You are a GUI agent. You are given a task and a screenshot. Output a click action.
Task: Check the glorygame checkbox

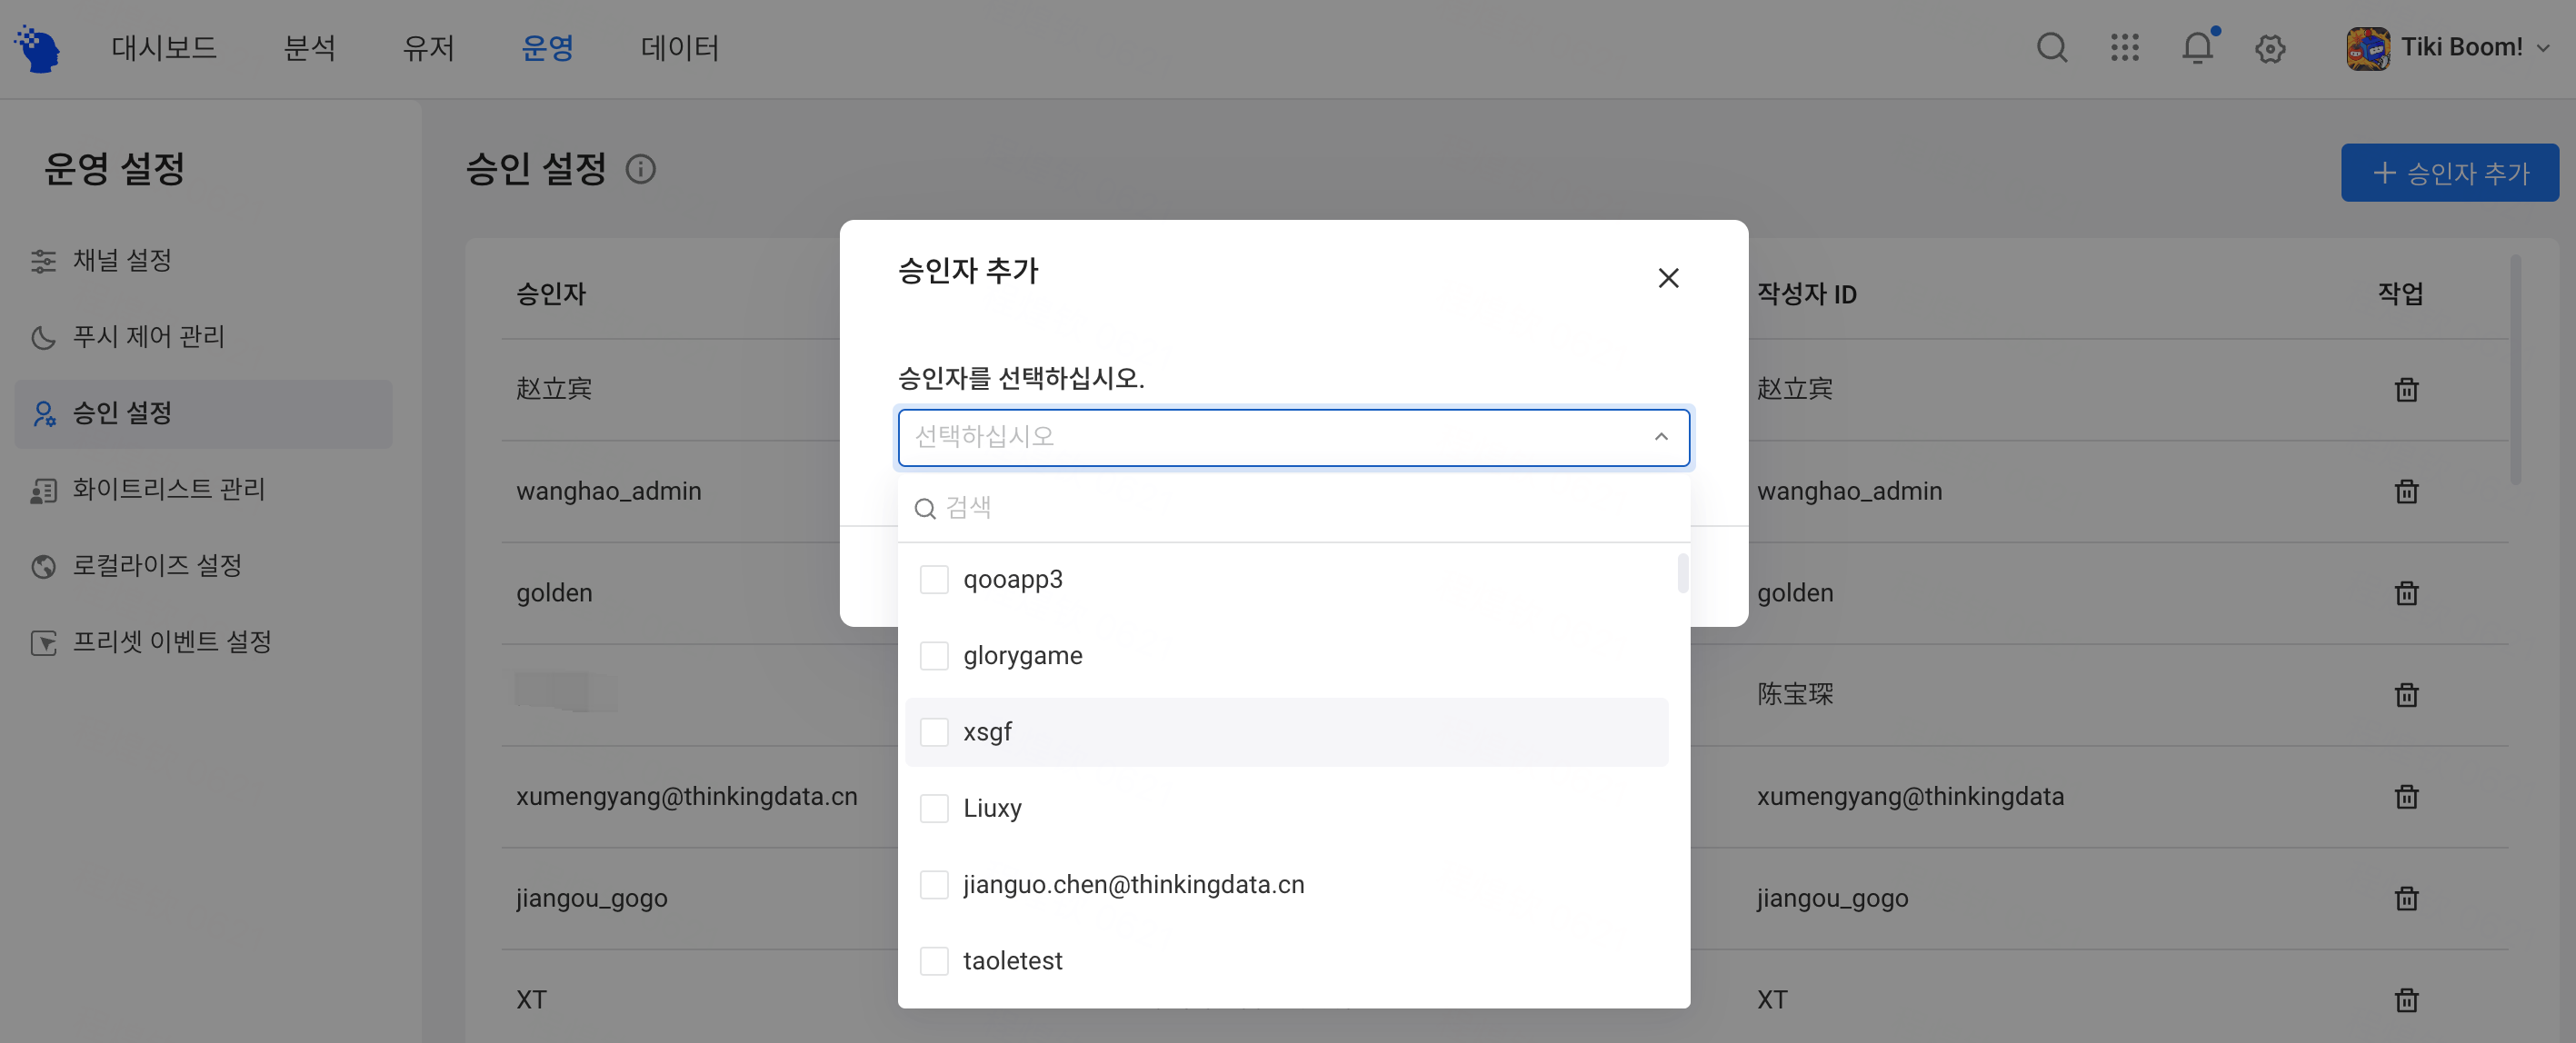(x=933, y=656)
